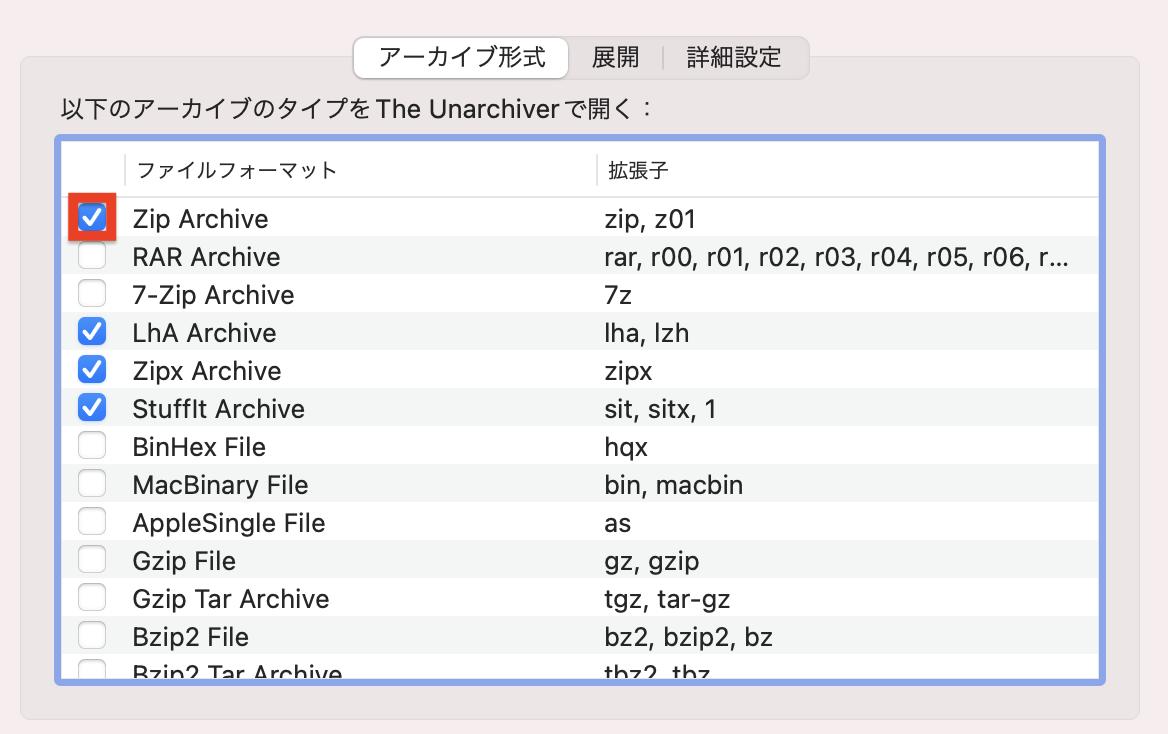Open the 展開 tab

615,57
